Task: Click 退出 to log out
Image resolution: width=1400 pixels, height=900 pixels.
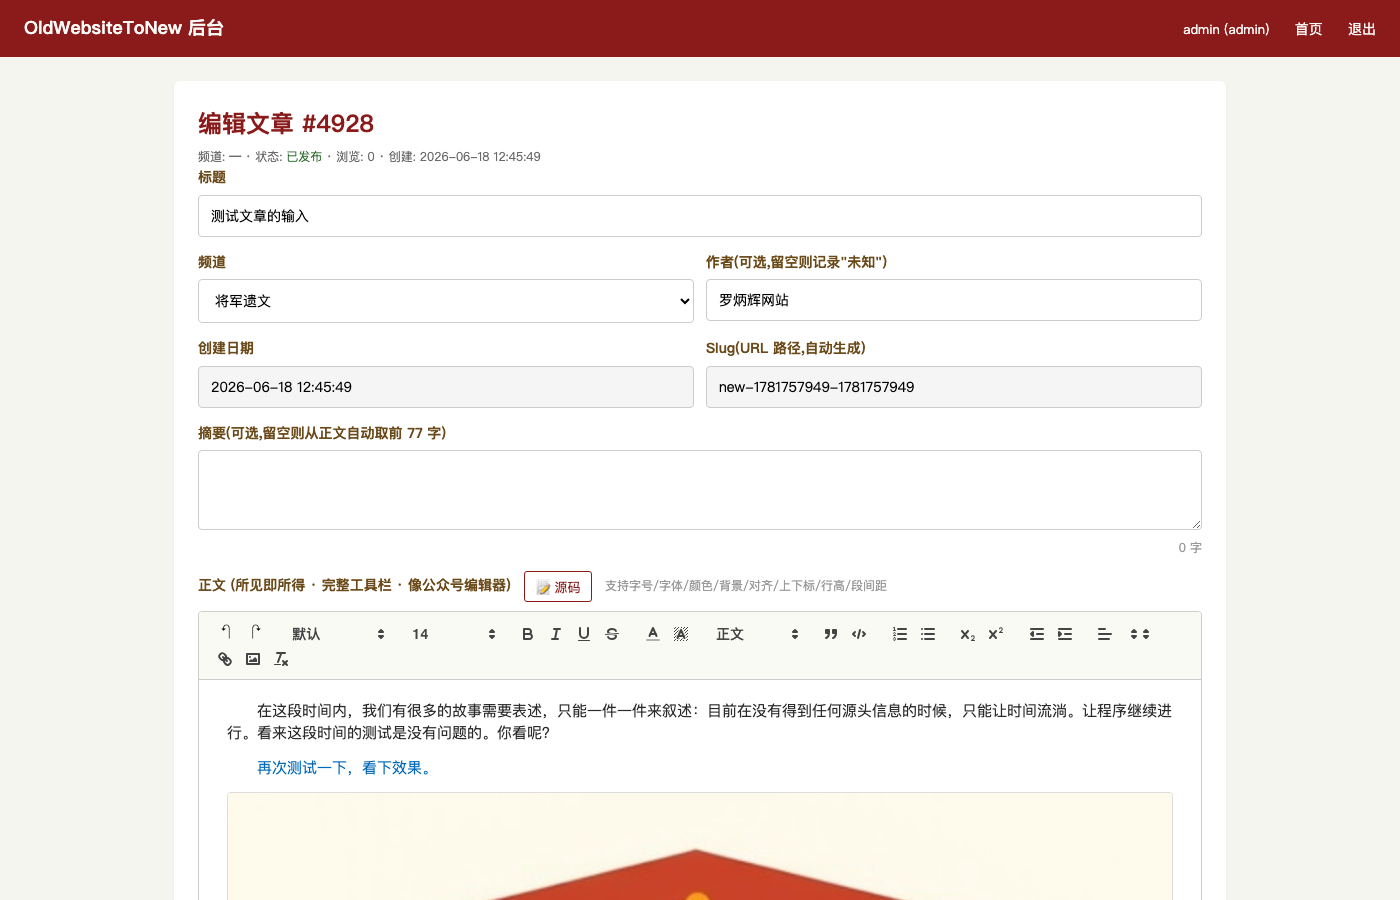Action: coord(1362,29)
